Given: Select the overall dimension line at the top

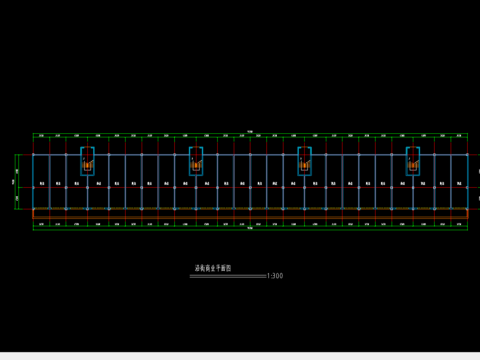Looking at the screenshot, I should (250, 133).
